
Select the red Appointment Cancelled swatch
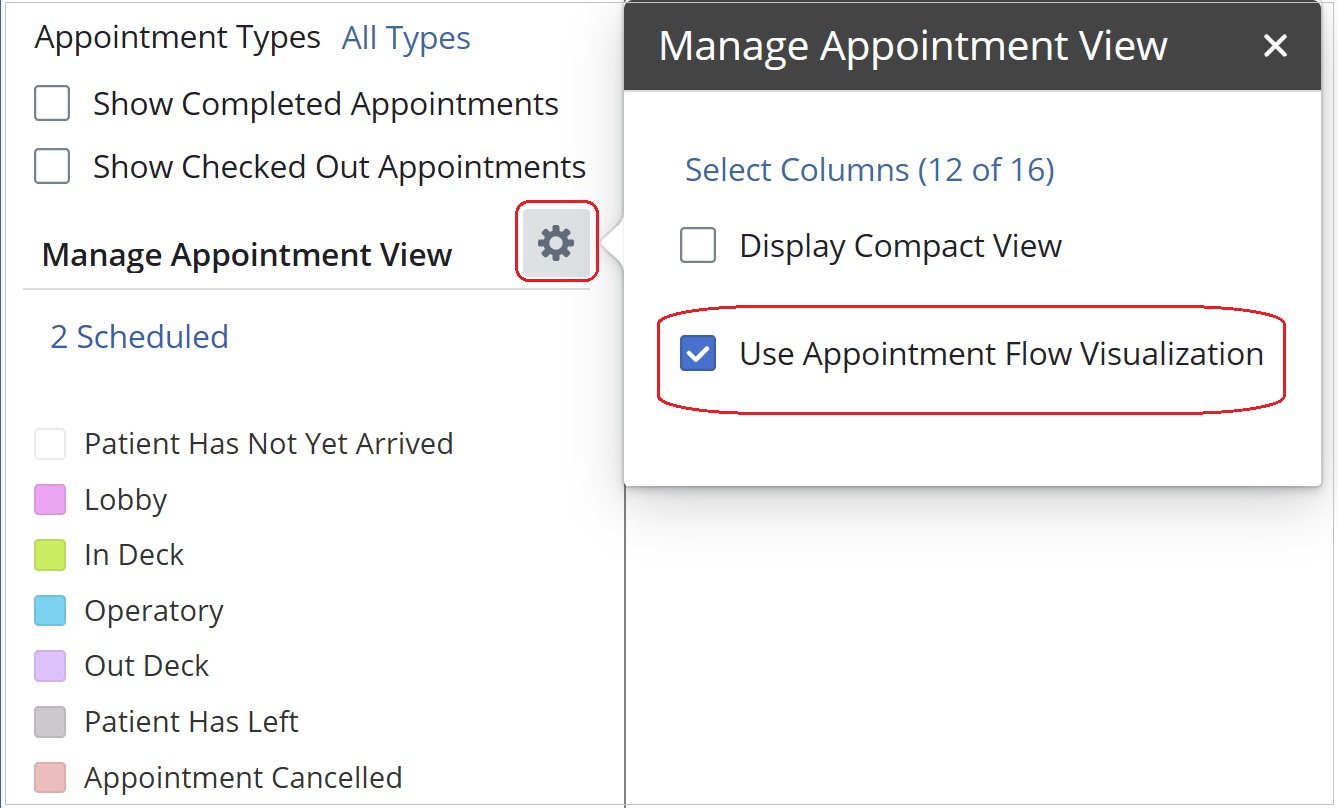click(x=50, y=777)
